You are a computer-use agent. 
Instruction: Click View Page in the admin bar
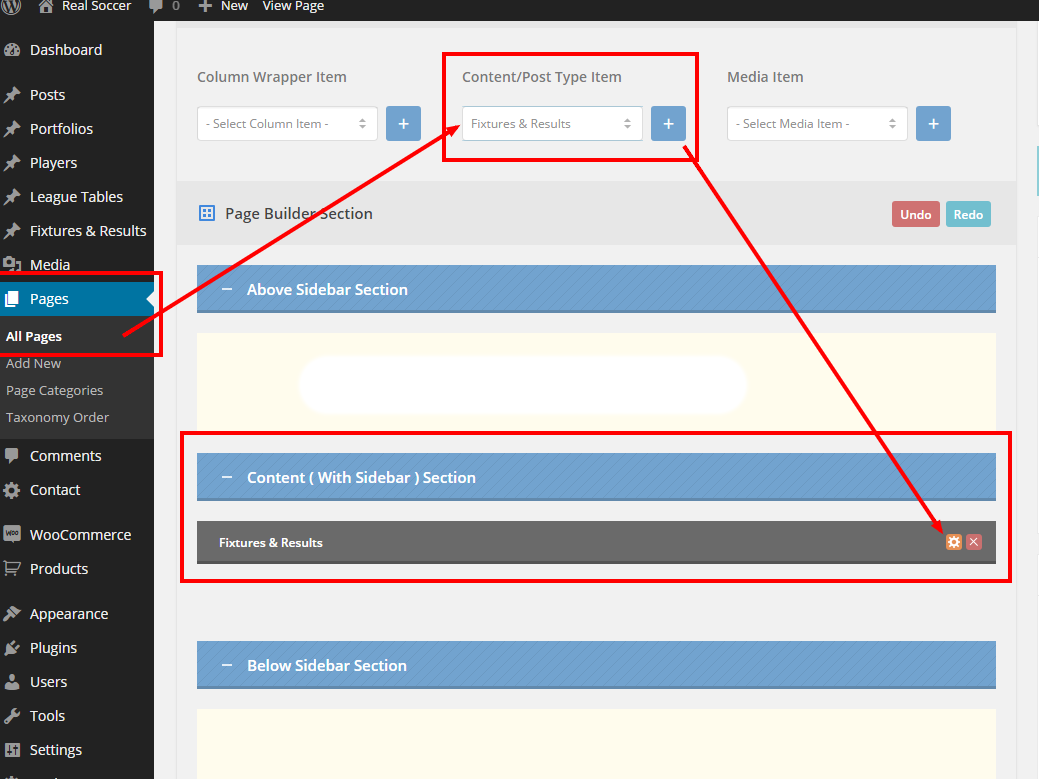coord(293,6)
